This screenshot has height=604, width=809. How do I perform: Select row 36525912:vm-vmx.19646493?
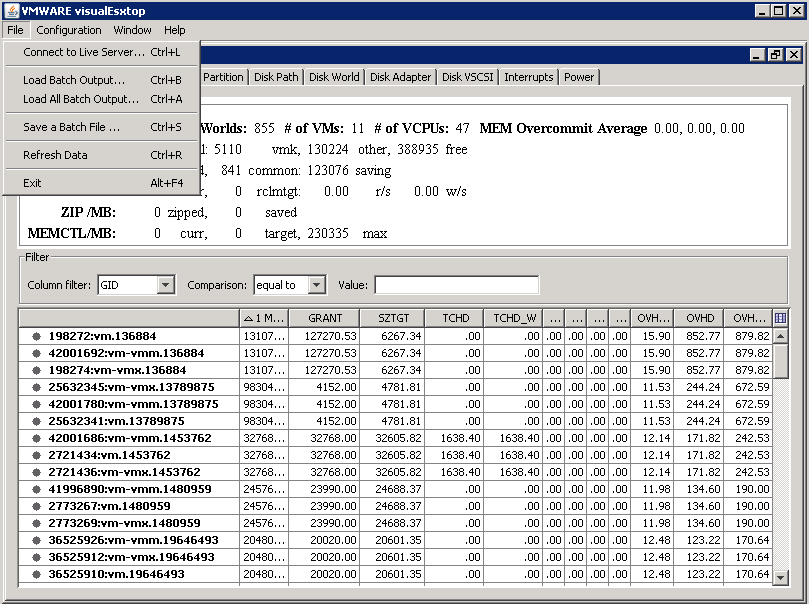click(x=396, y=558)
